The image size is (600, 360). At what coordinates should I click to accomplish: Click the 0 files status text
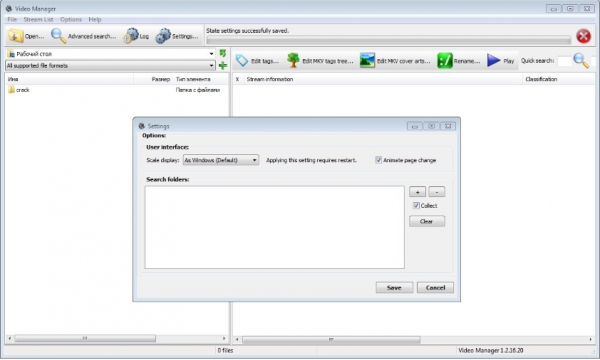pyautogui.click(x=225, y=350)
